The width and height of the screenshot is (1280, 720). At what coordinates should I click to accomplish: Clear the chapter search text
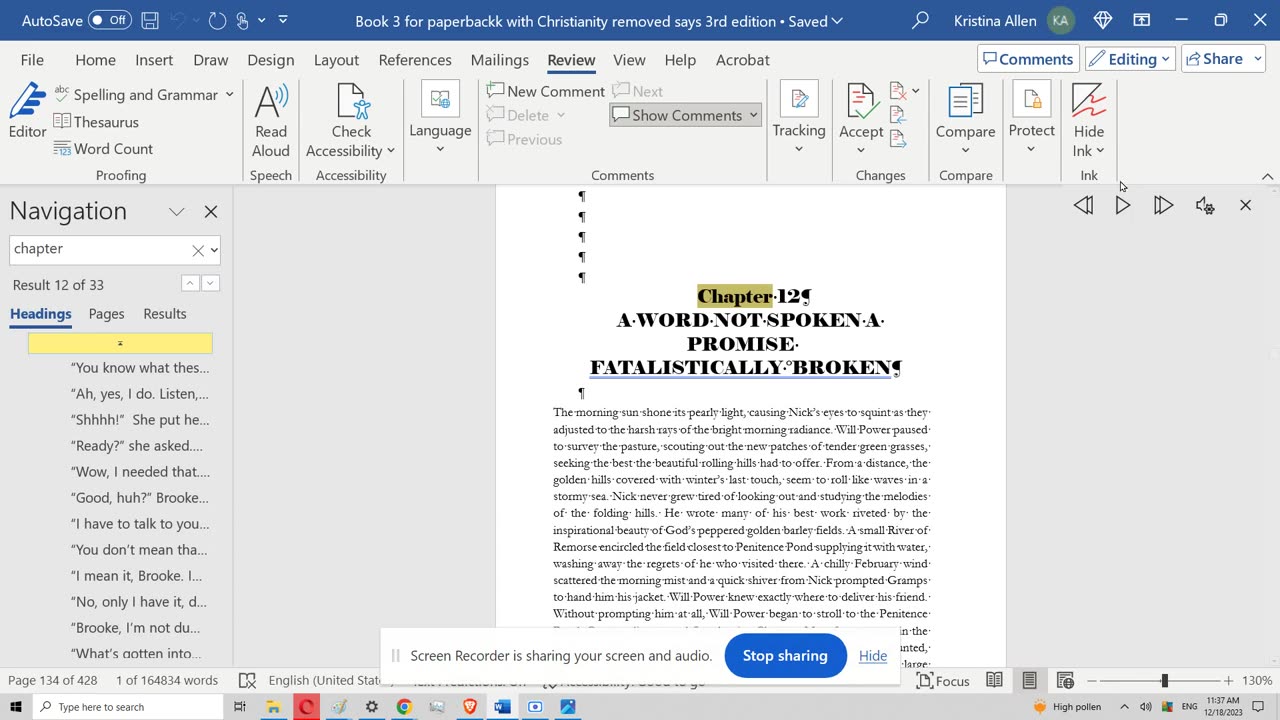197,250
